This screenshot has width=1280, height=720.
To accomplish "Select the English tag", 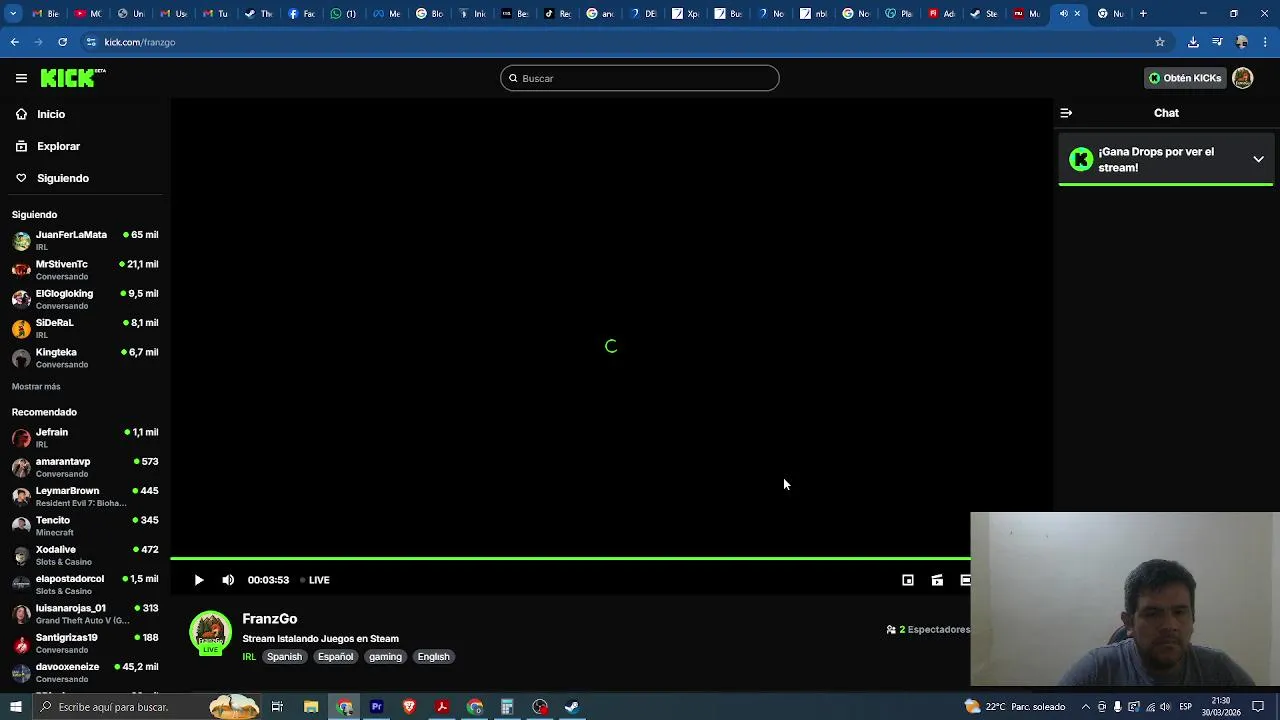I will click(x=433, y=657).
